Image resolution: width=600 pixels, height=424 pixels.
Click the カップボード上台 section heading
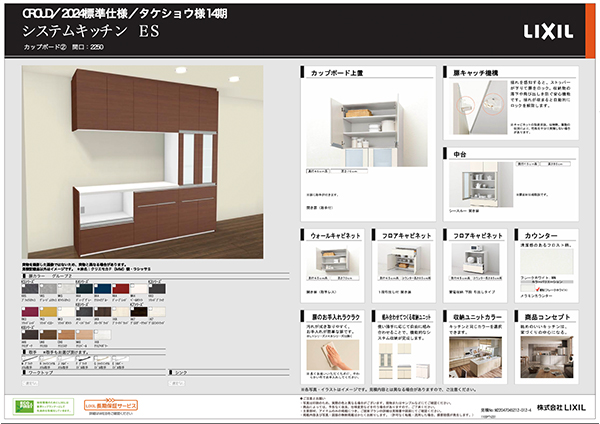[337, 73]
